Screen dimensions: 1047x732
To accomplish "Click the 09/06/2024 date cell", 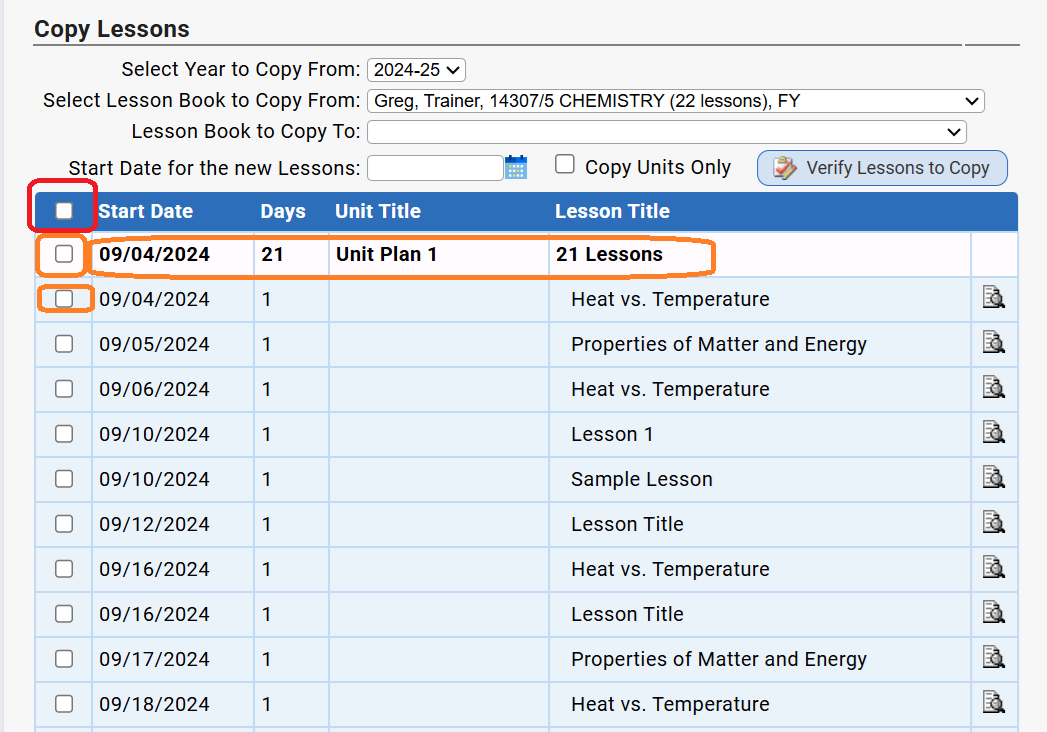I will coord(154,389).
